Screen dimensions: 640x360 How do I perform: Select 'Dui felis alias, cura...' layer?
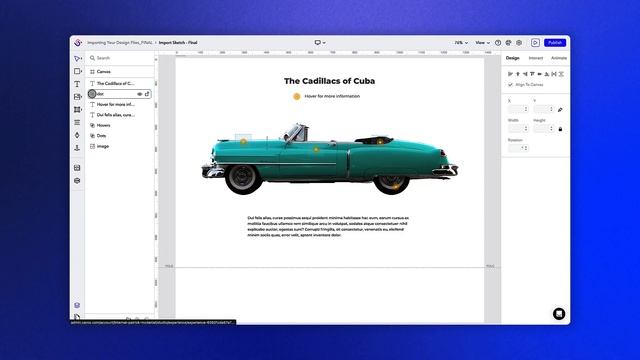[x=120, y=115]
